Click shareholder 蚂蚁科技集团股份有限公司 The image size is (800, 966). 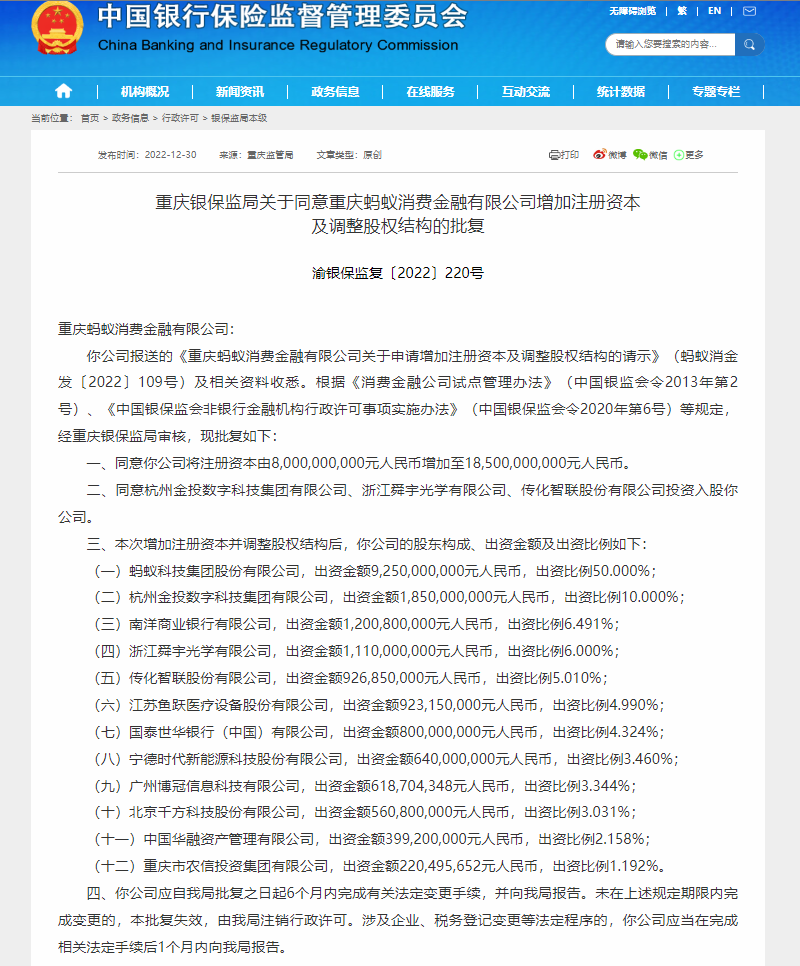point(214,571)
